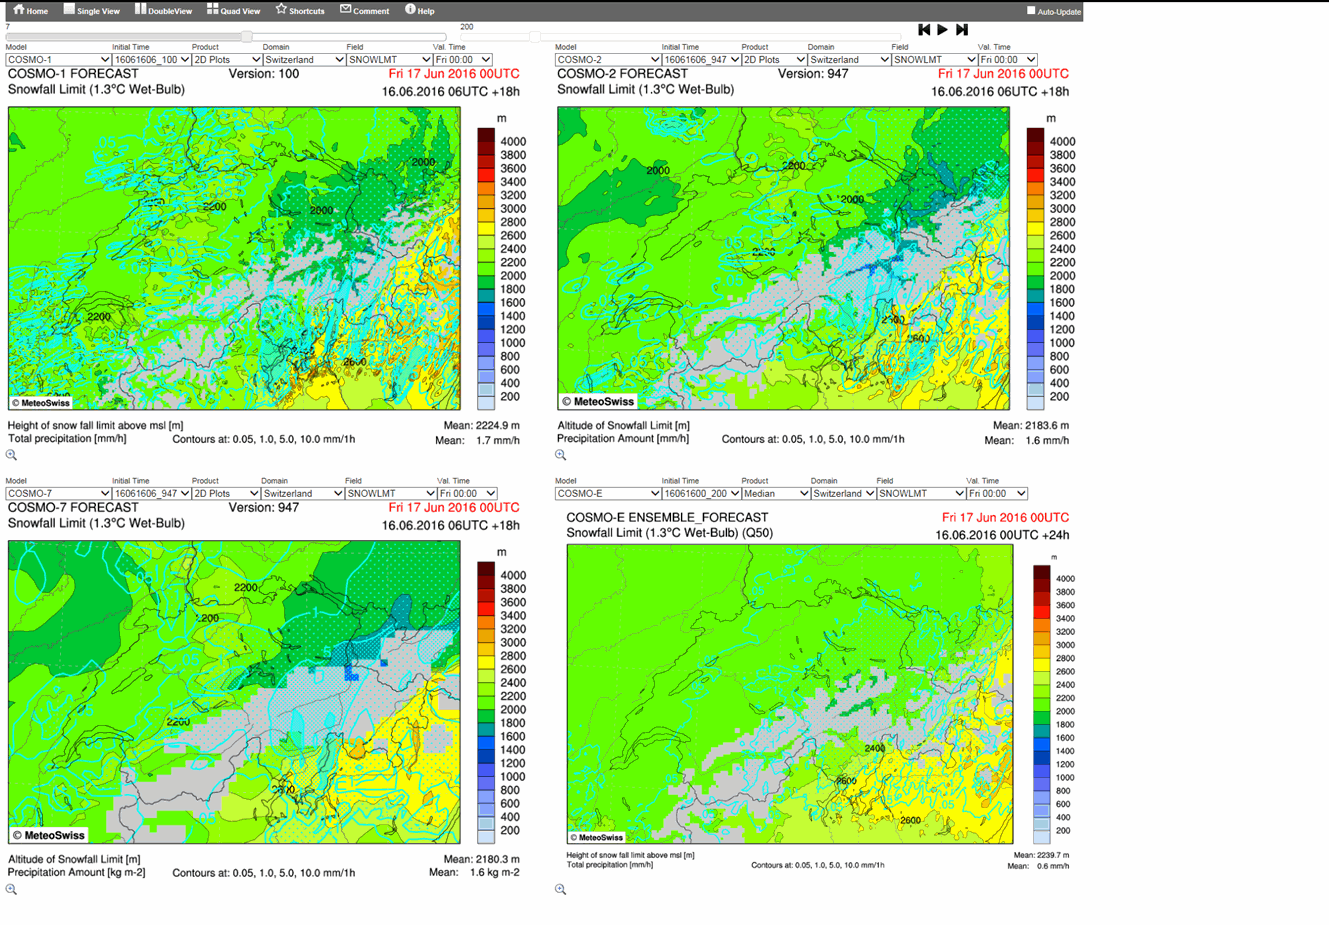Click the zoom magnifier below the COSMO-7 map
Screen dimensions: 1329x925
(x=11, y=889)
